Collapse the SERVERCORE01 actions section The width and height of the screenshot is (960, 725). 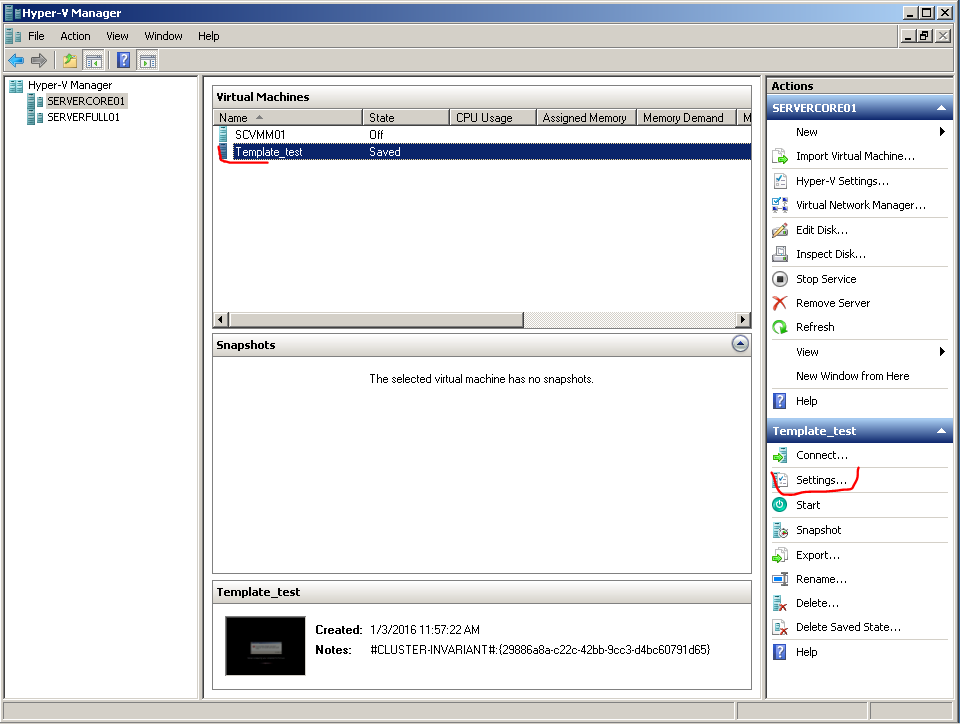tap(941, 108)
